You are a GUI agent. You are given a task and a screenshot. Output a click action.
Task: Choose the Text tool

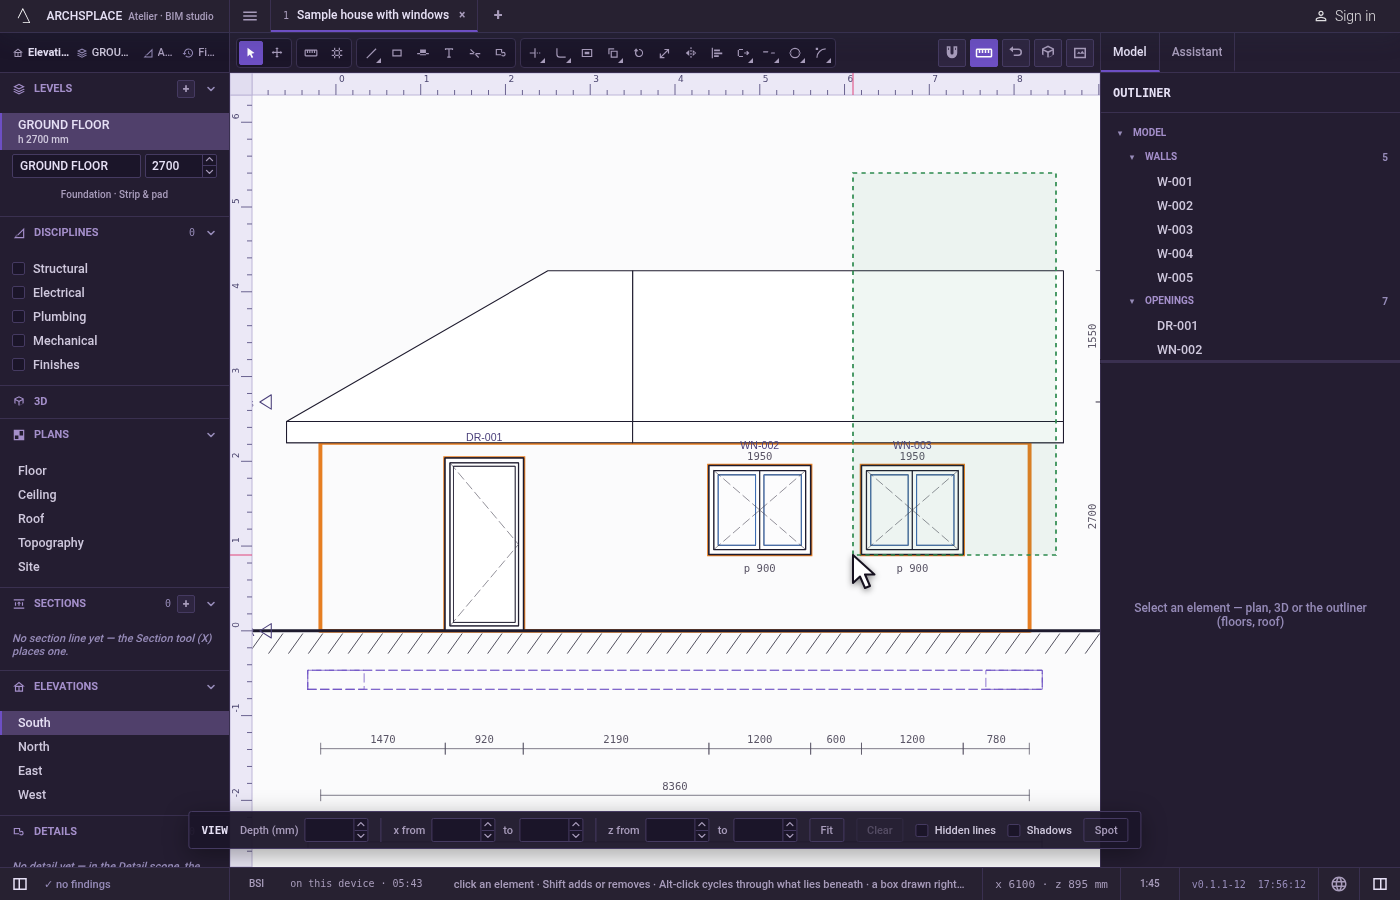coord(449,53)
